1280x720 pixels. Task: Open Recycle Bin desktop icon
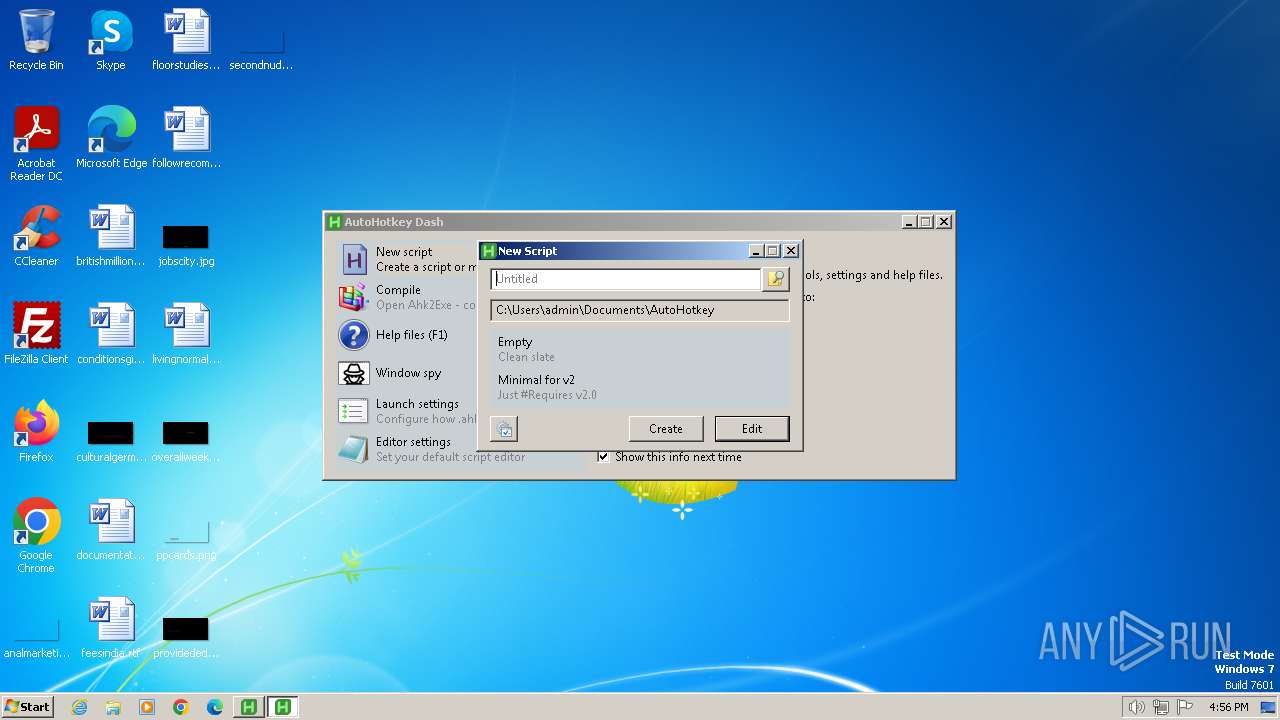click(x=36, y=40)
